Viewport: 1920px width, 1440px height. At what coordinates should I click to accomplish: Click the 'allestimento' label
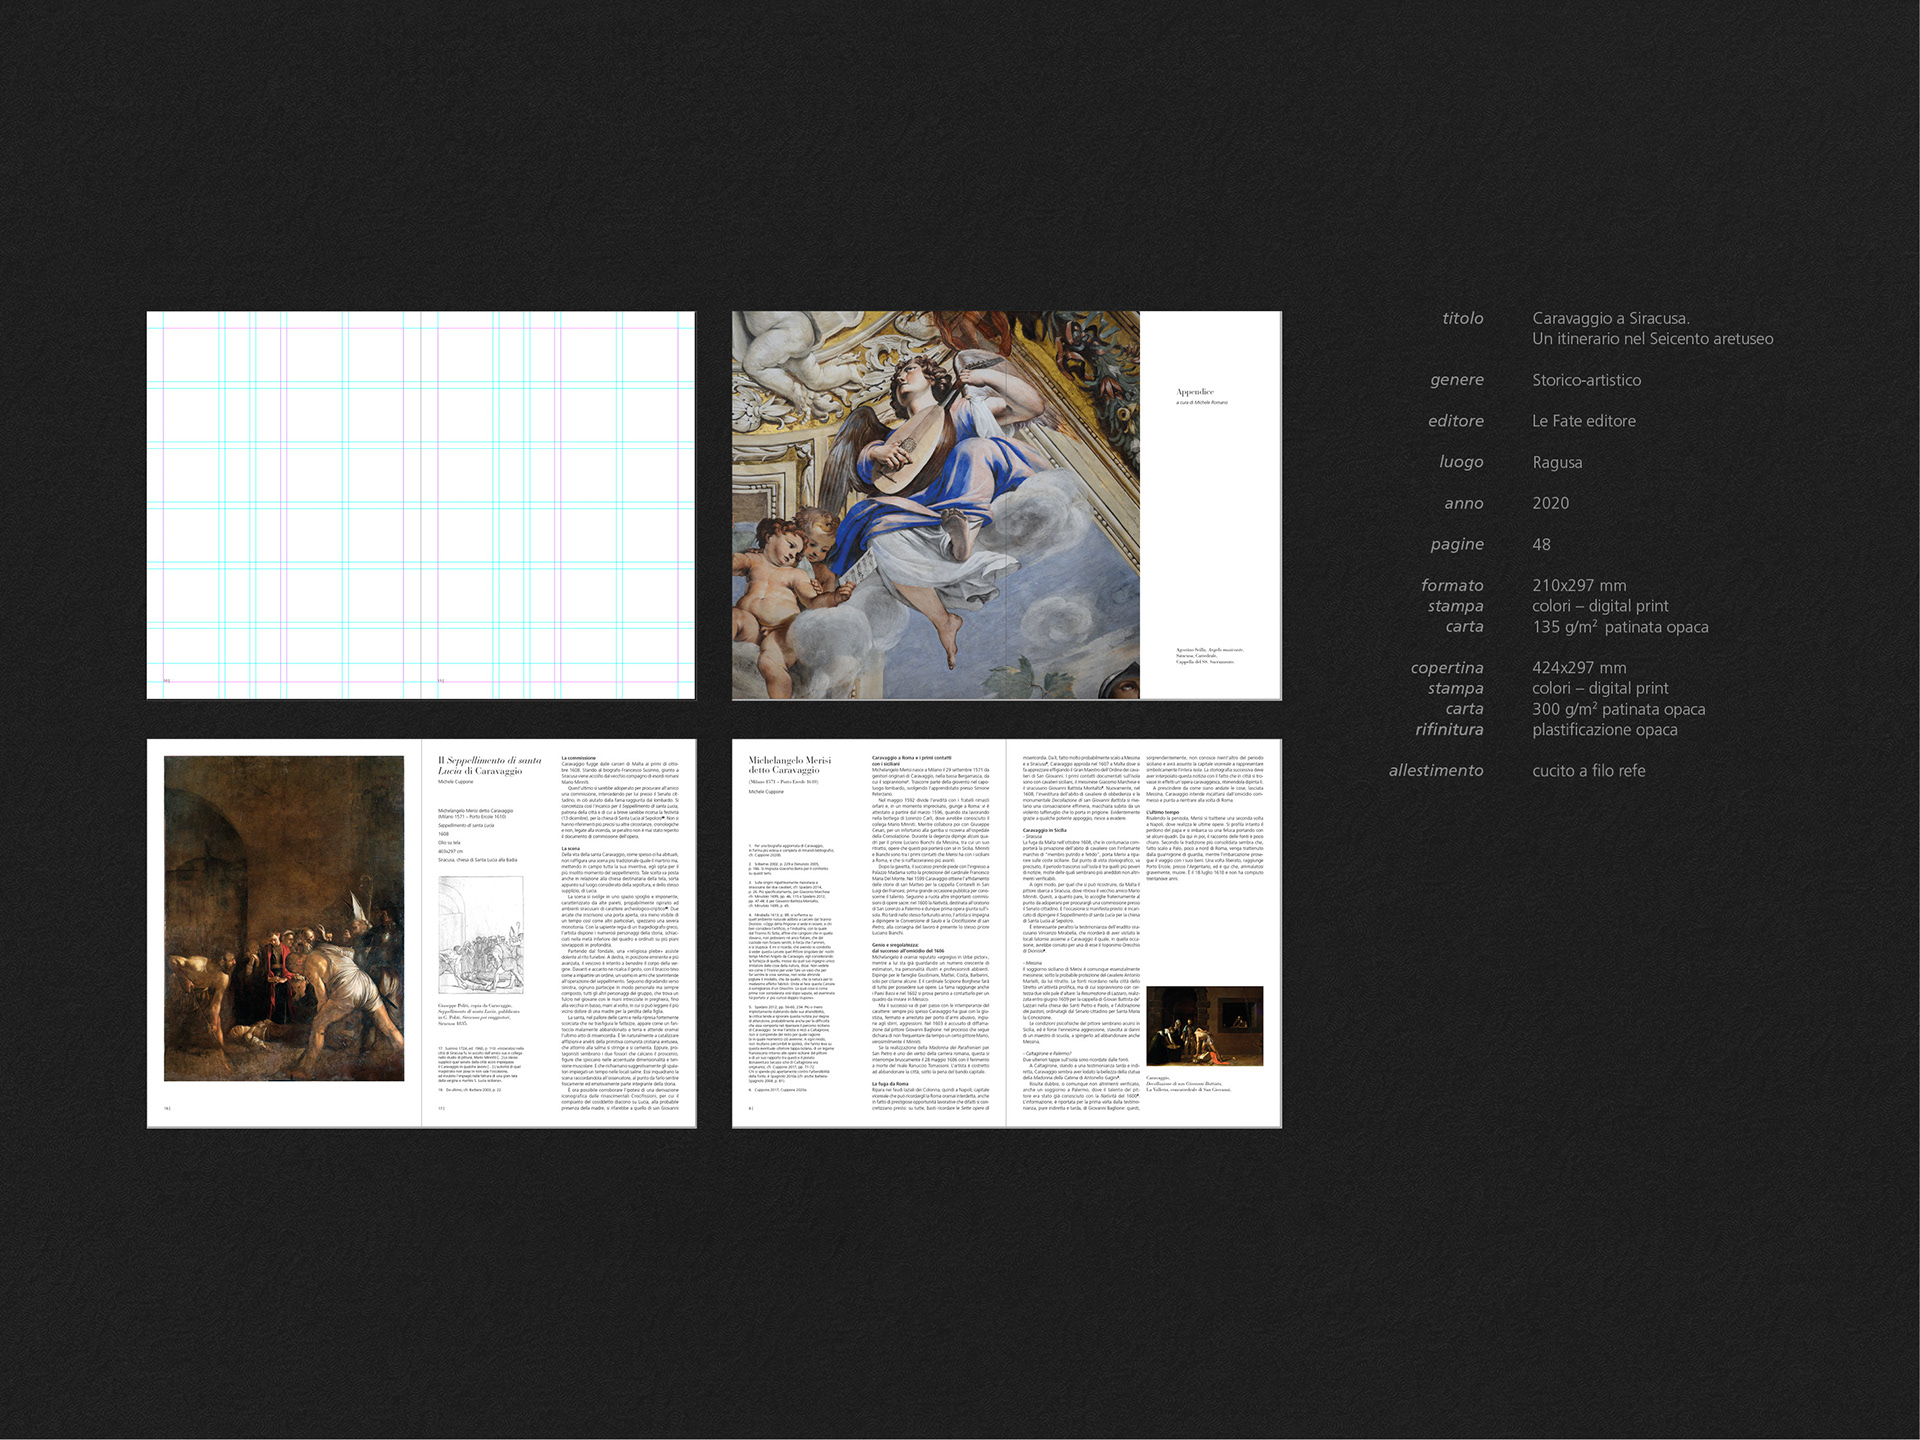pos(1435,770)
